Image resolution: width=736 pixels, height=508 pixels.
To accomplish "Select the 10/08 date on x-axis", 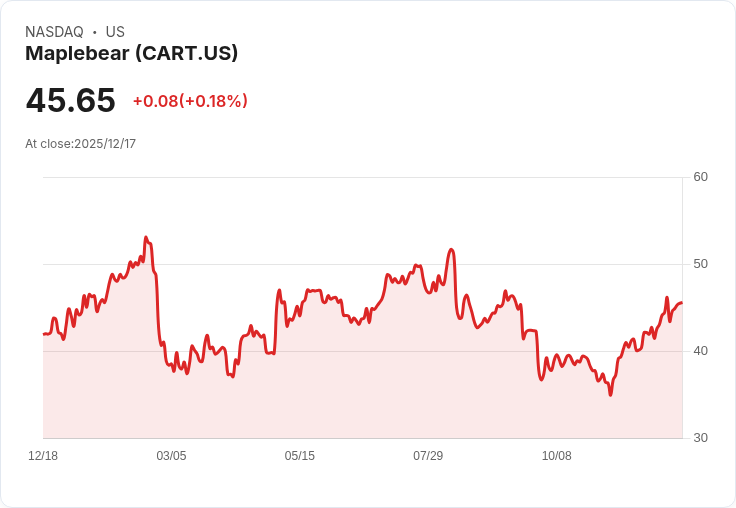I will pyautogui.click(x=556, y=456).
